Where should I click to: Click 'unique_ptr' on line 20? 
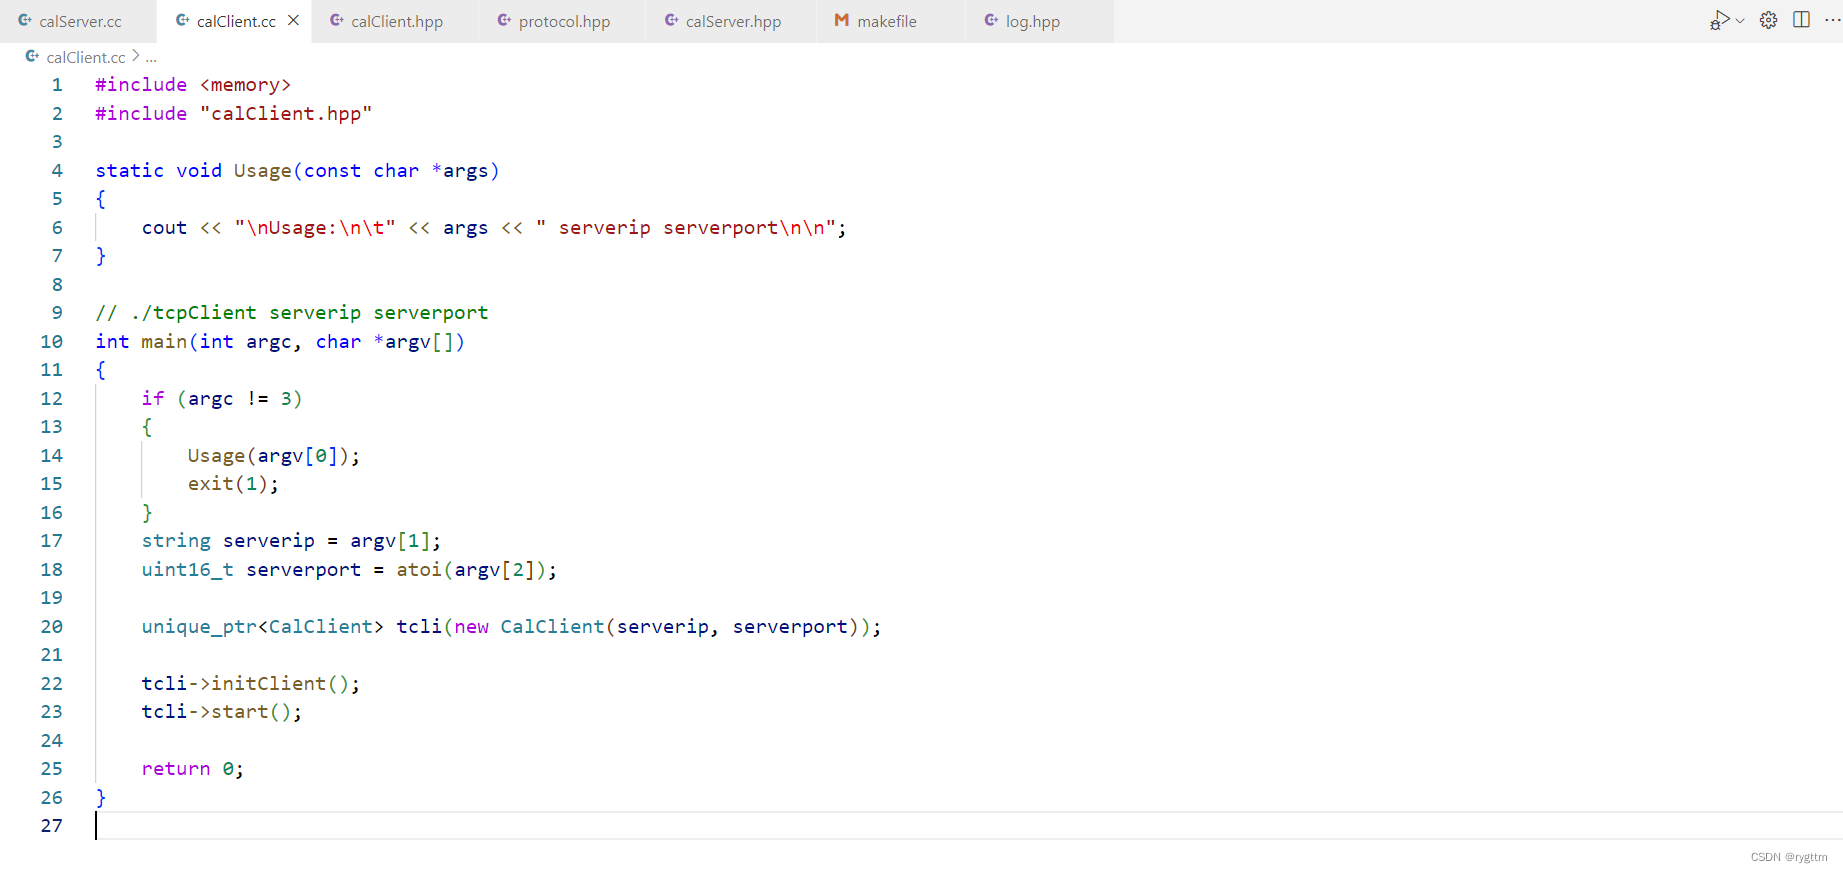[199, 627]
